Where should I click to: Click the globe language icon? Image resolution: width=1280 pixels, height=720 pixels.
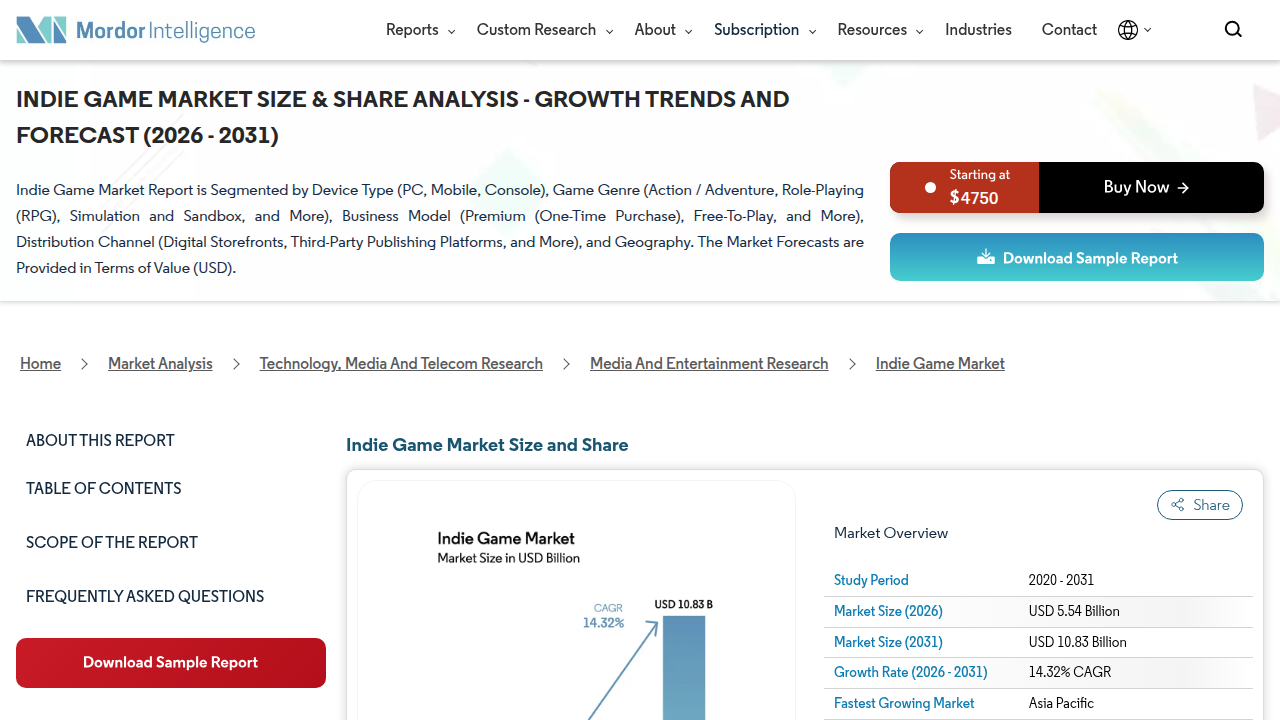pos(1128,30)
